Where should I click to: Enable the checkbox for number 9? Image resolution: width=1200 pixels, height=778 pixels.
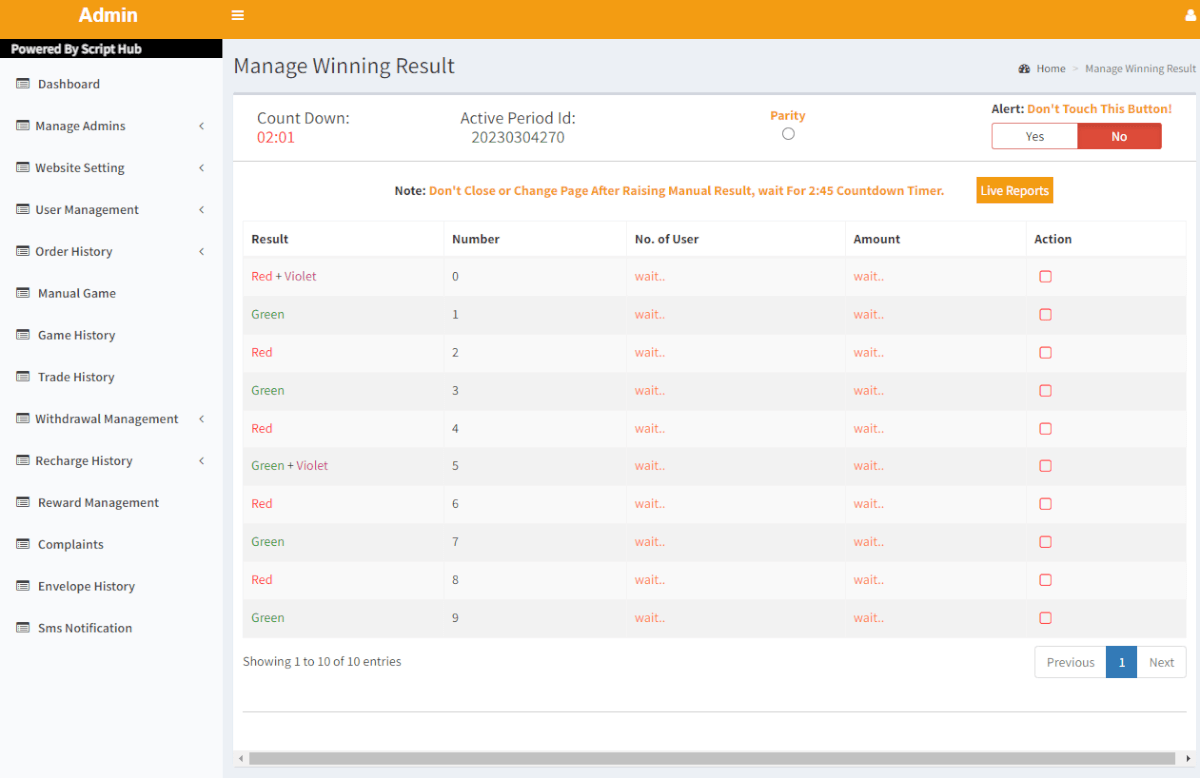pos(1045,618)
